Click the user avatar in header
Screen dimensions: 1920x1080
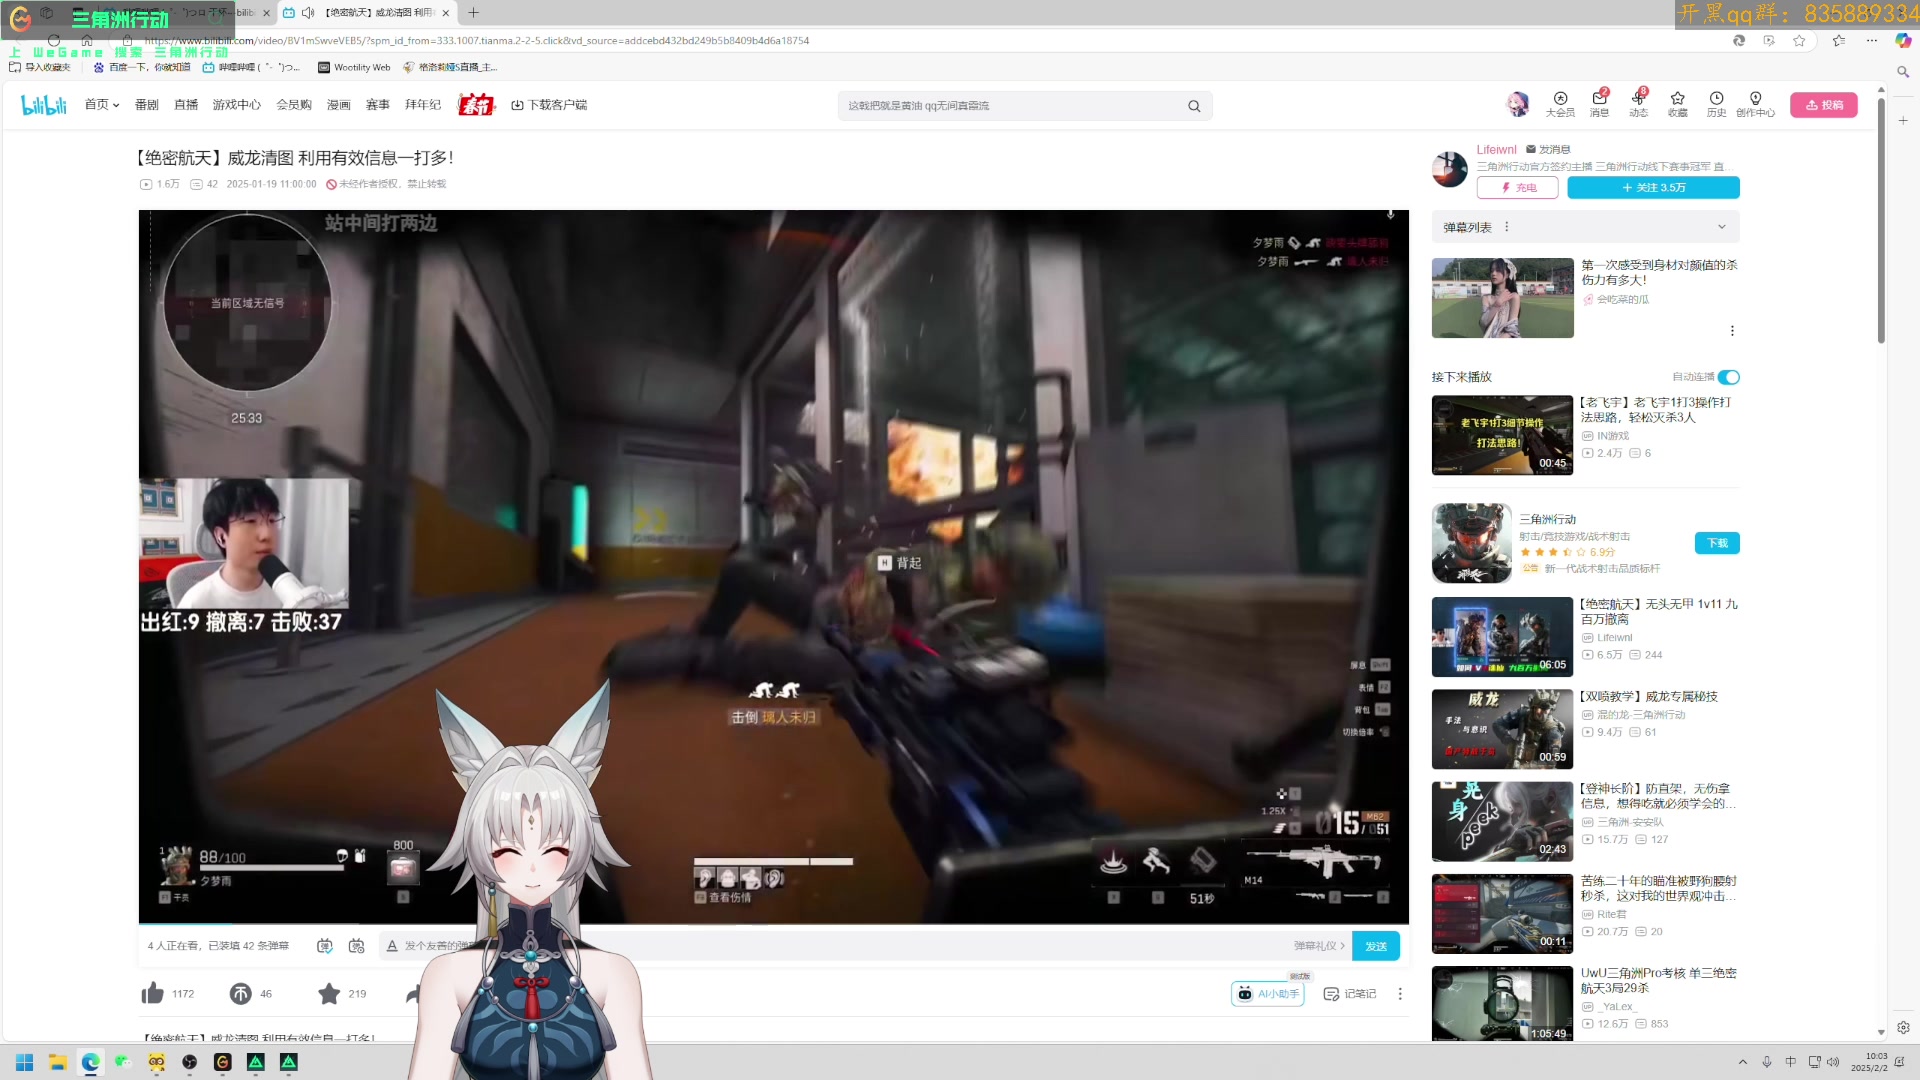[x=1517, y=104]
